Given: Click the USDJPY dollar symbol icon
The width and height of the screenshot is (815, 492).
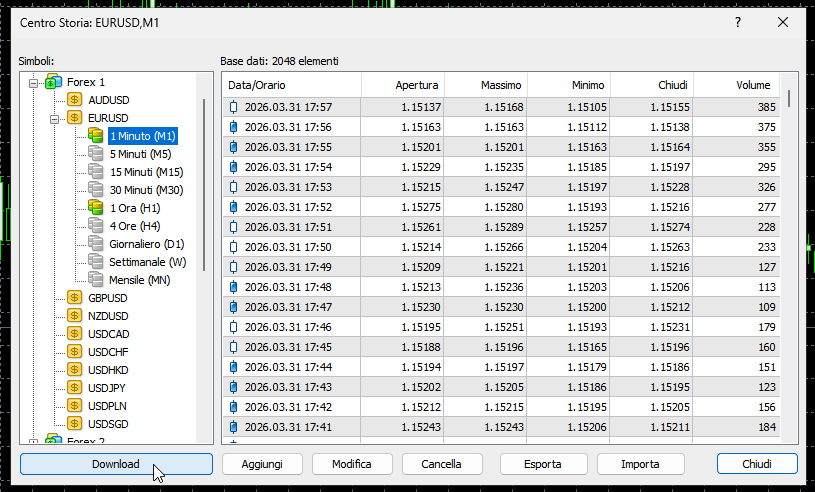Looking at the screenshot, I should click(75, 388).
